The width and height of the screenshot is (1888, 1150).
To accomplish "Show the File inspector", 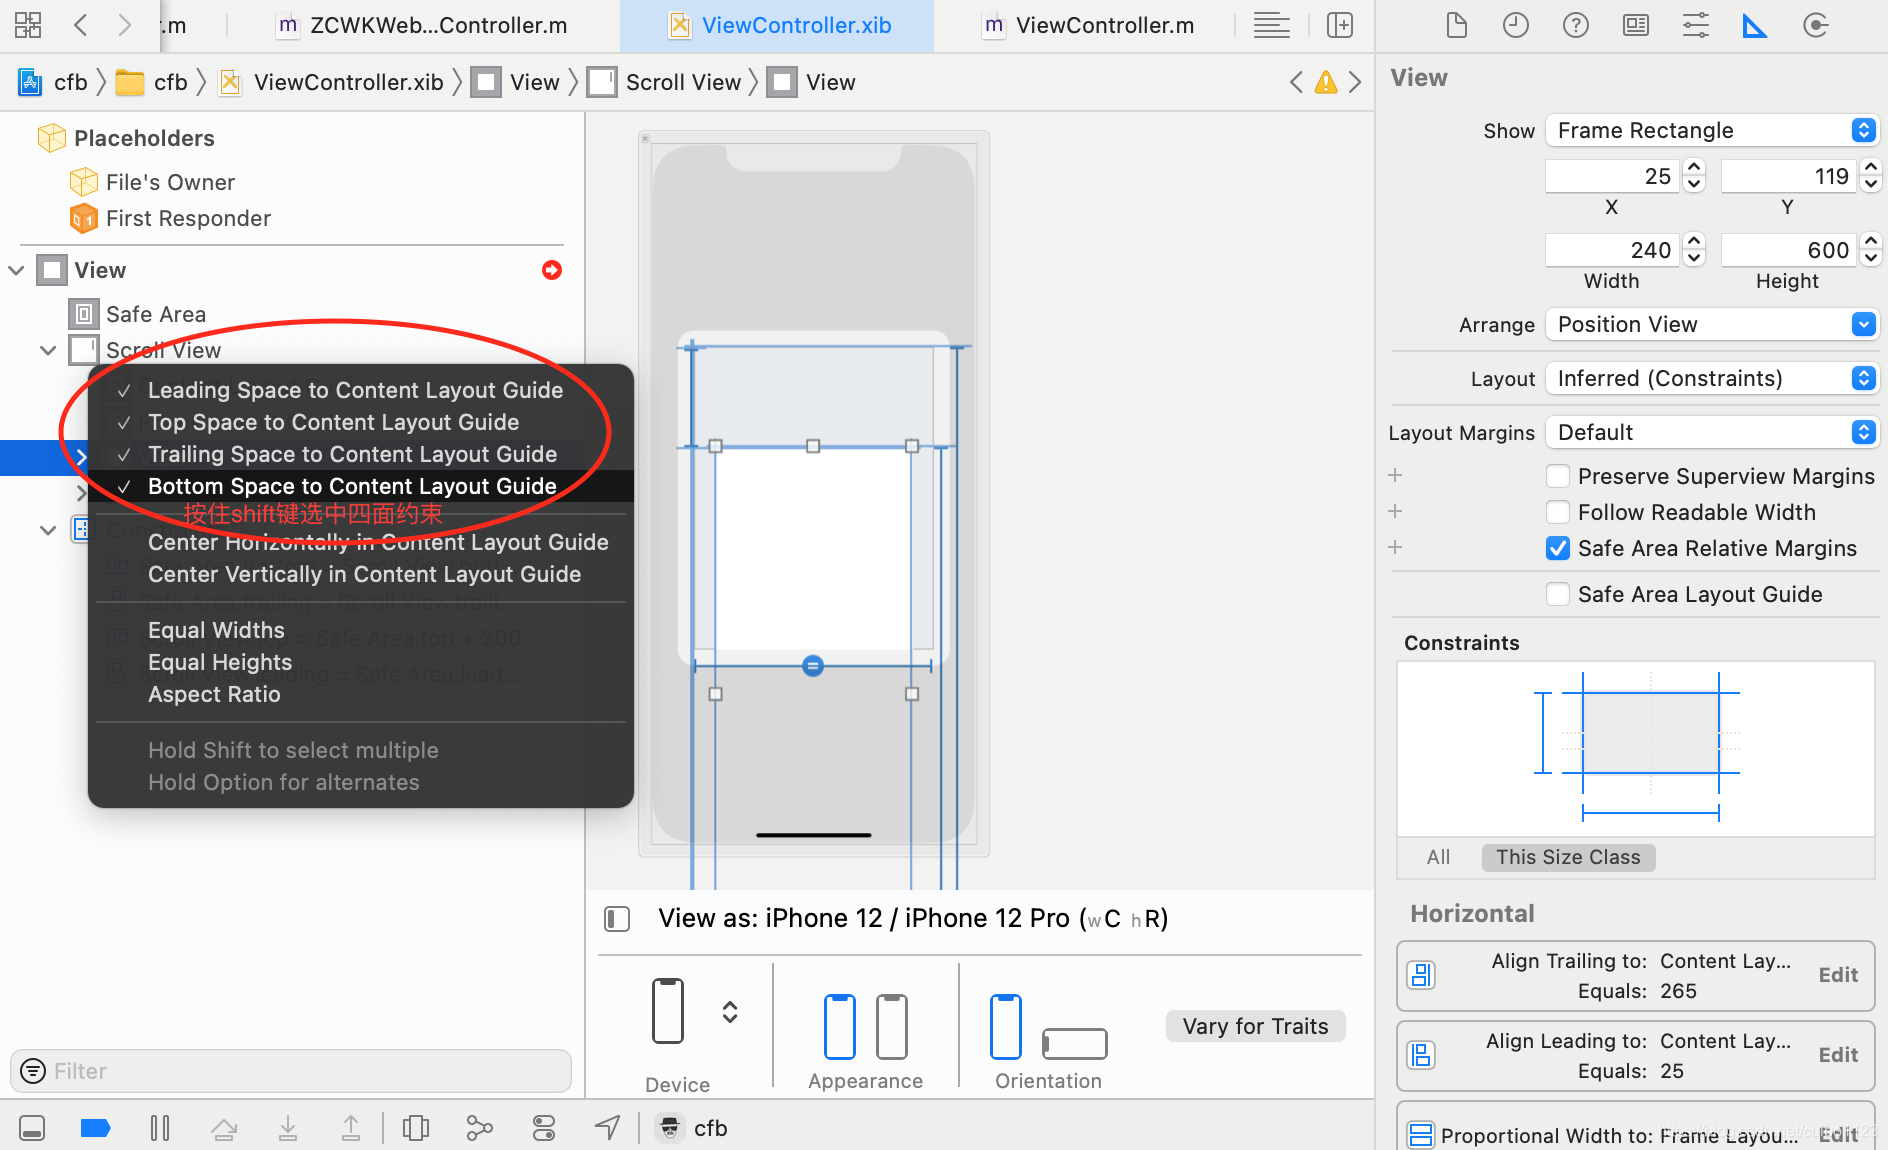I will click(x=1457, y=25).
